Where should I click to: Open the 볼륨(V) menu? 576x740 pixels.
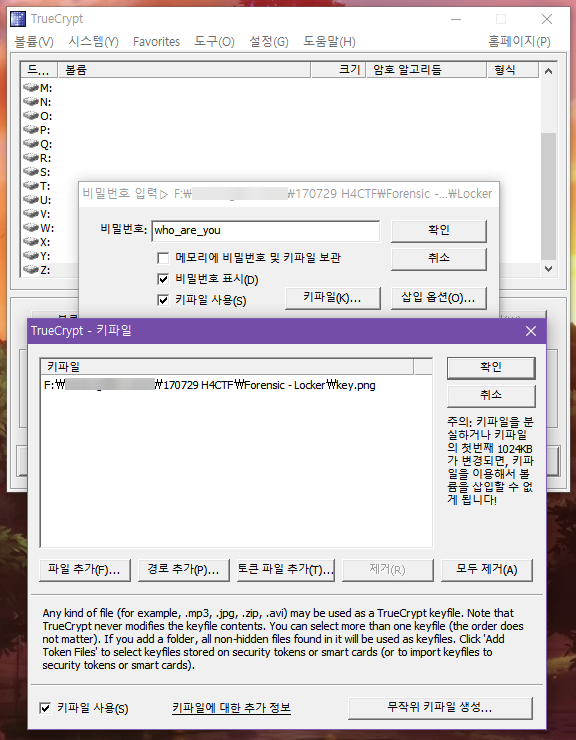point(34,42)
